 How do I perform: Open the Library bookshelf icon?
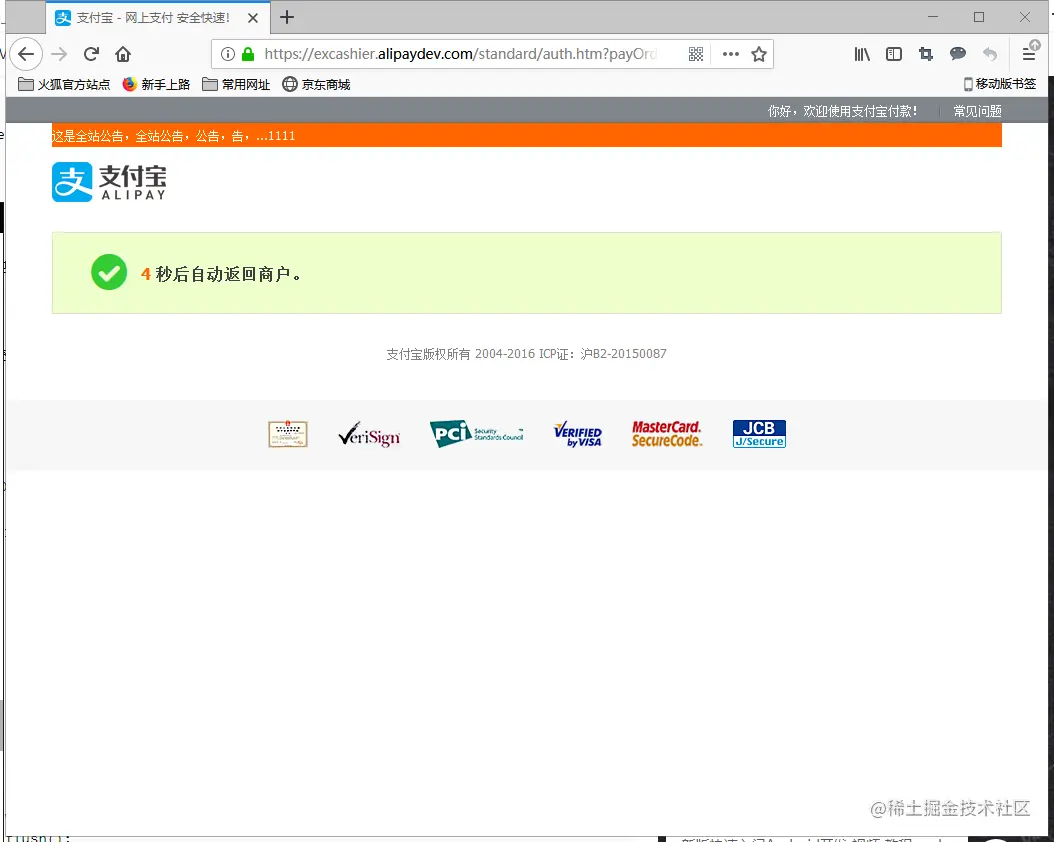pyautogui.click(x=862, y=54)
